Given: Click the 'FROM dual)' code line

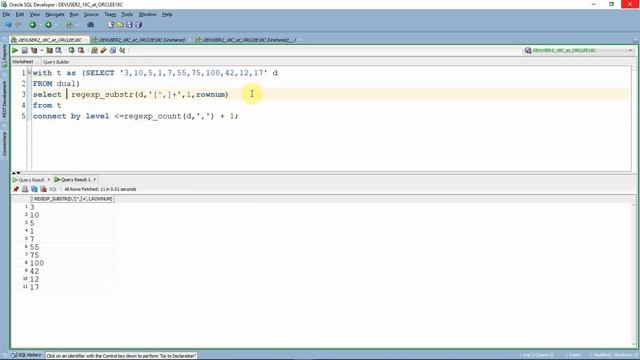Looking at the screenshot, I should 56,84.
